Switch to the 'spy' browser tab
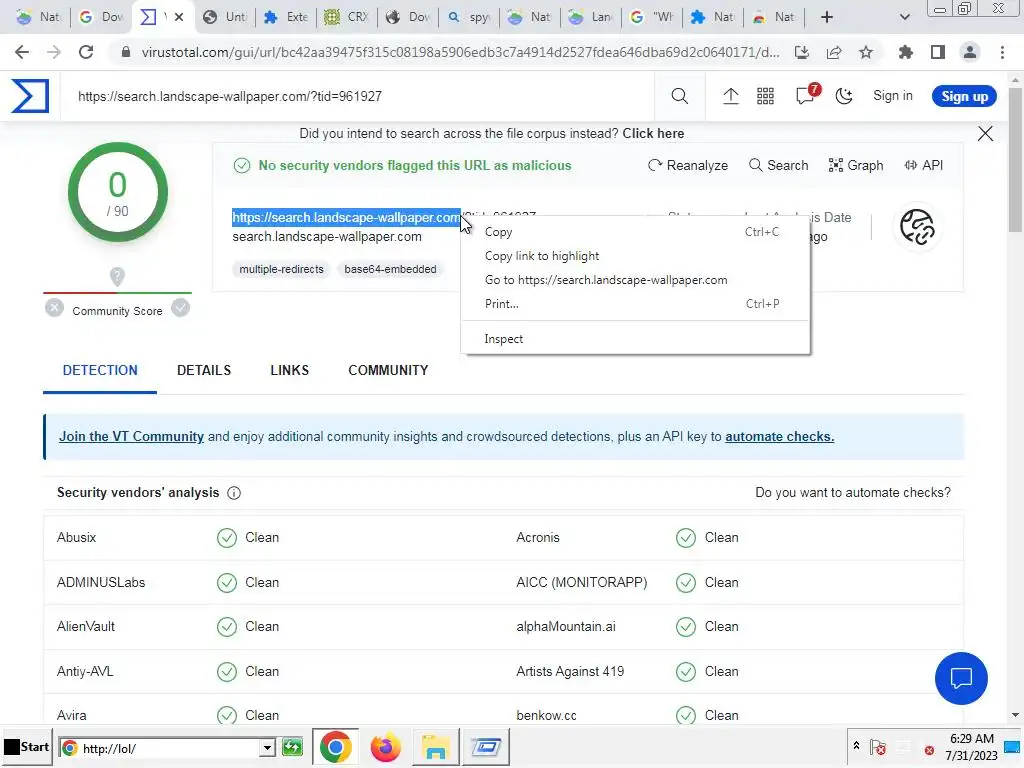The image size is (1024, 768). 469,17
